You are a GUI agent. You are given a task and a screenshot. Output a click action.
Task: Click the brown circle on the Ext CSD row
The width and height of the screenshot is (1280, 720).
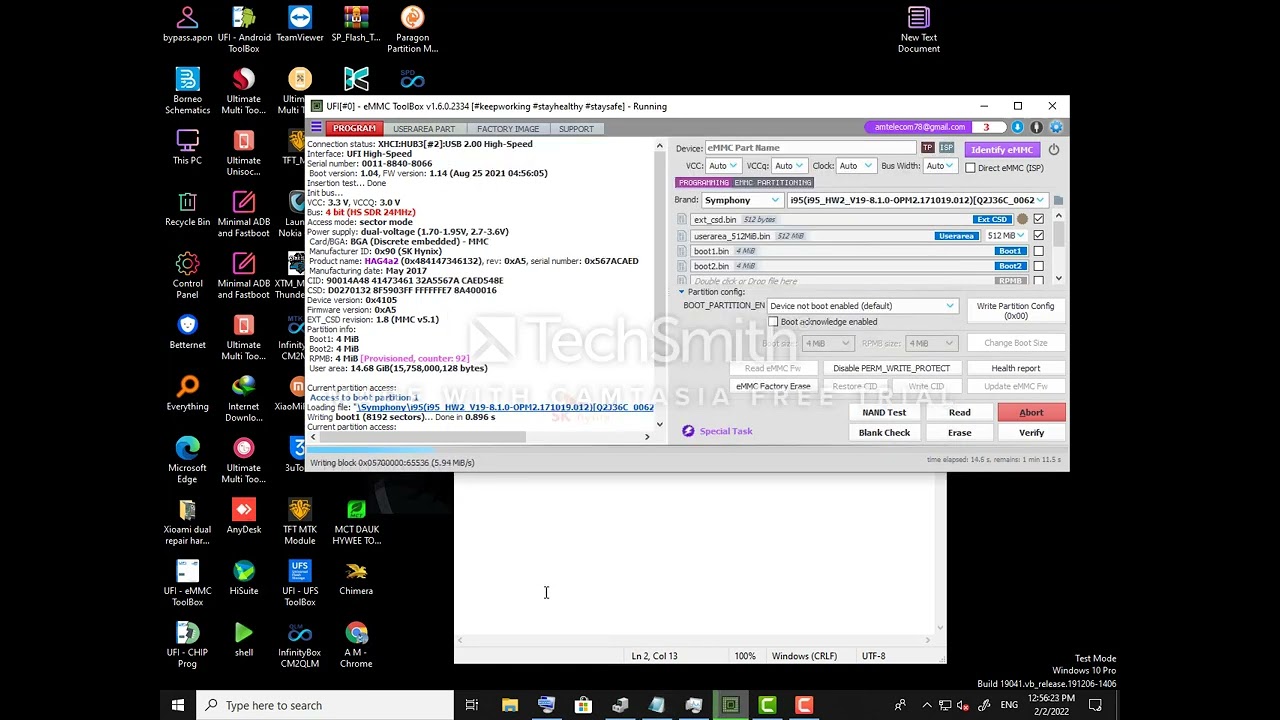1022,220
